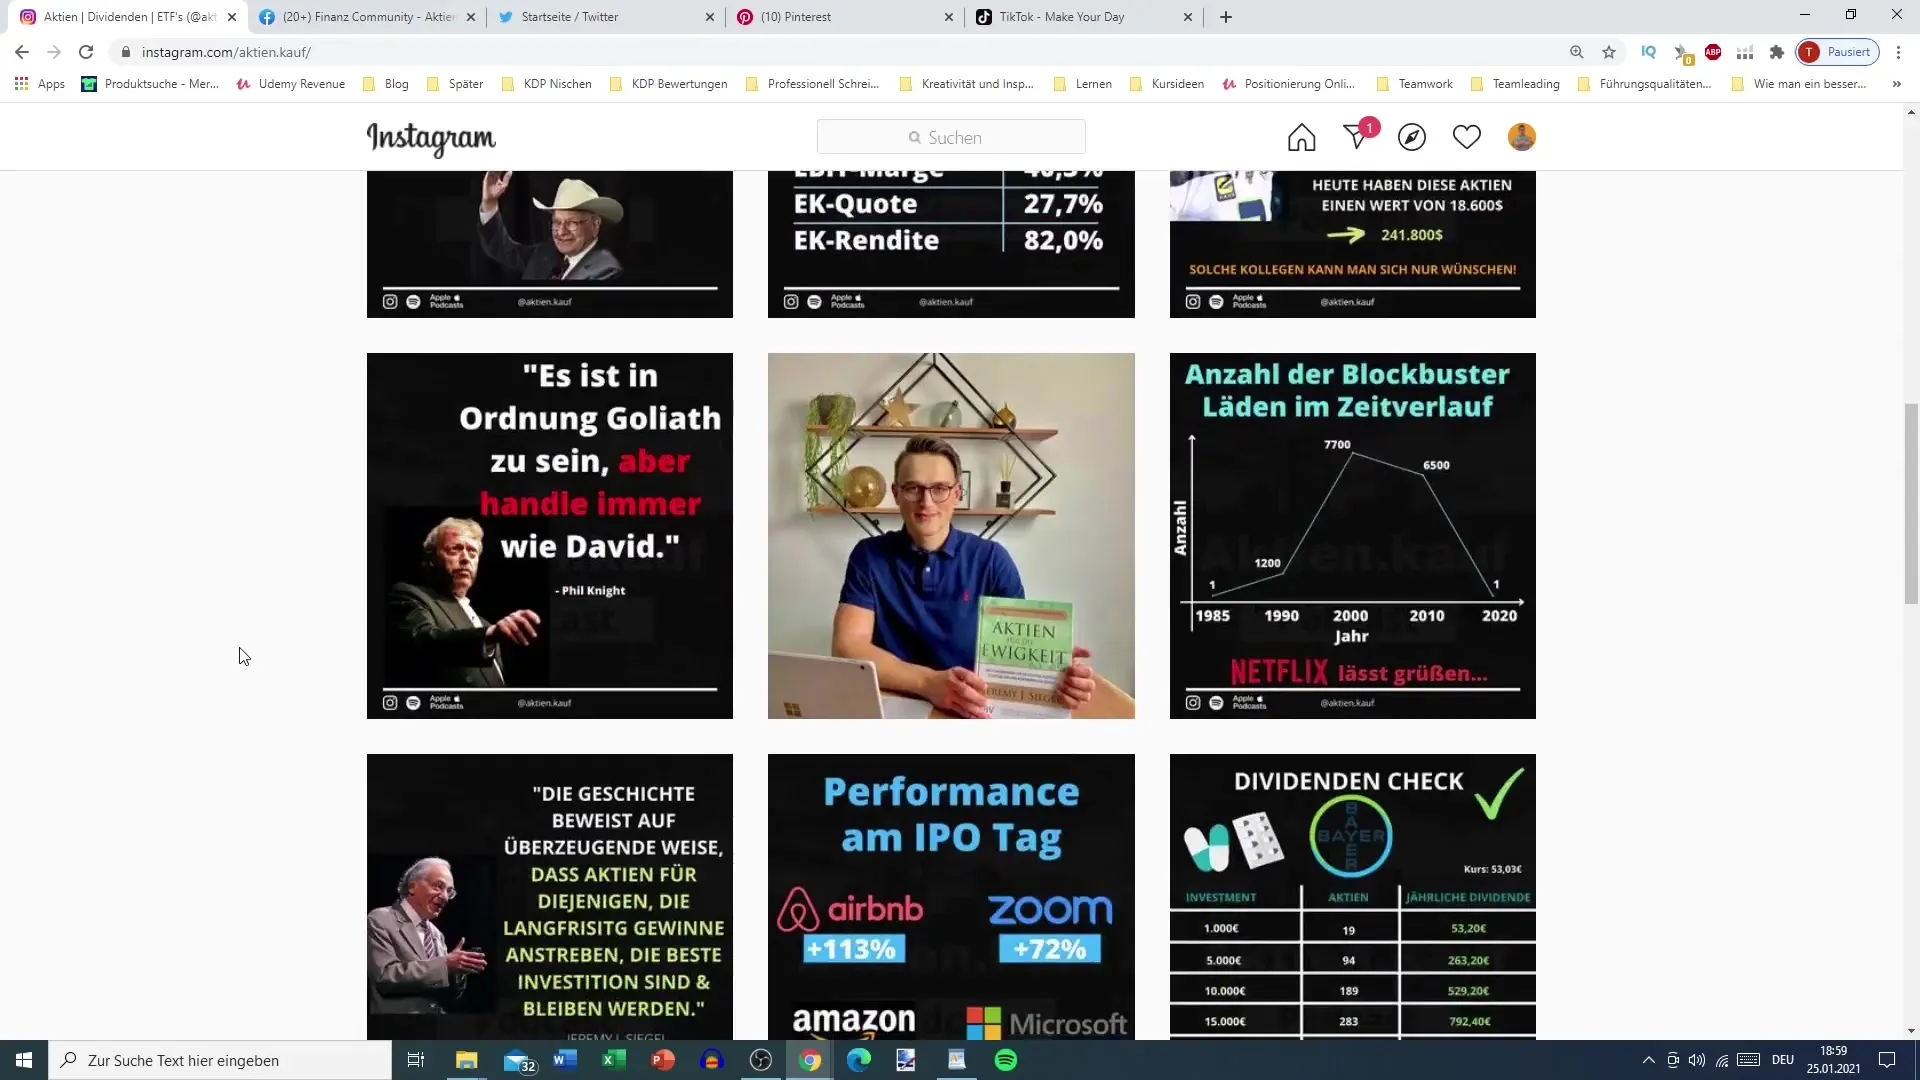Go back in browser history

22,52
